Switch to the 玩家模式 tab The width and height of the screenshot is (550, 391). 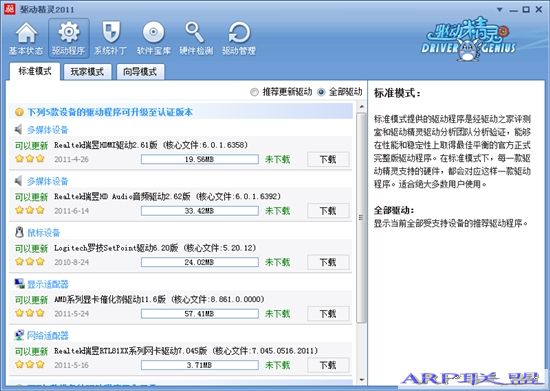coord(87,72)
